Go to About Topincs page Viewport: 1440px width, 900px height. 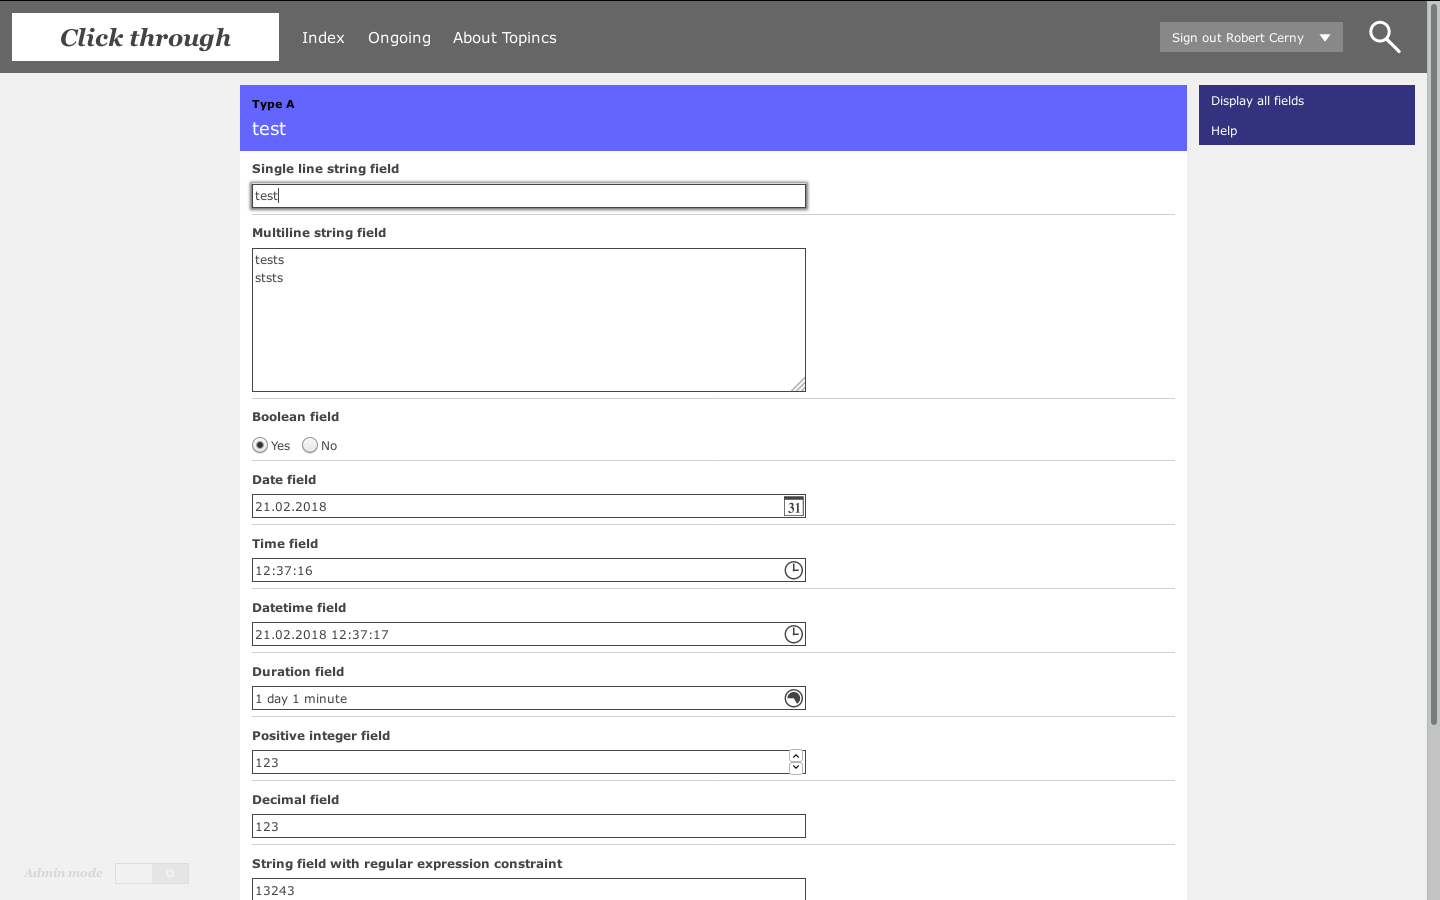pyautogui.click(x=504, y=38)
